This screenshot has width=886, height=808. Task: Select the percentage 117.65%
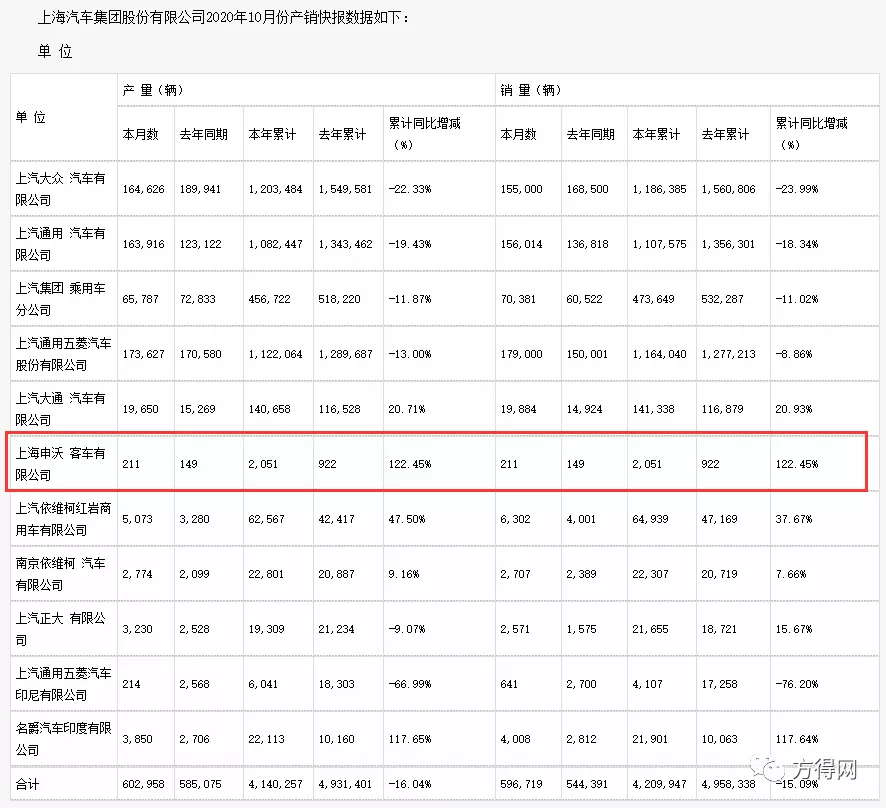coord(410,739)
